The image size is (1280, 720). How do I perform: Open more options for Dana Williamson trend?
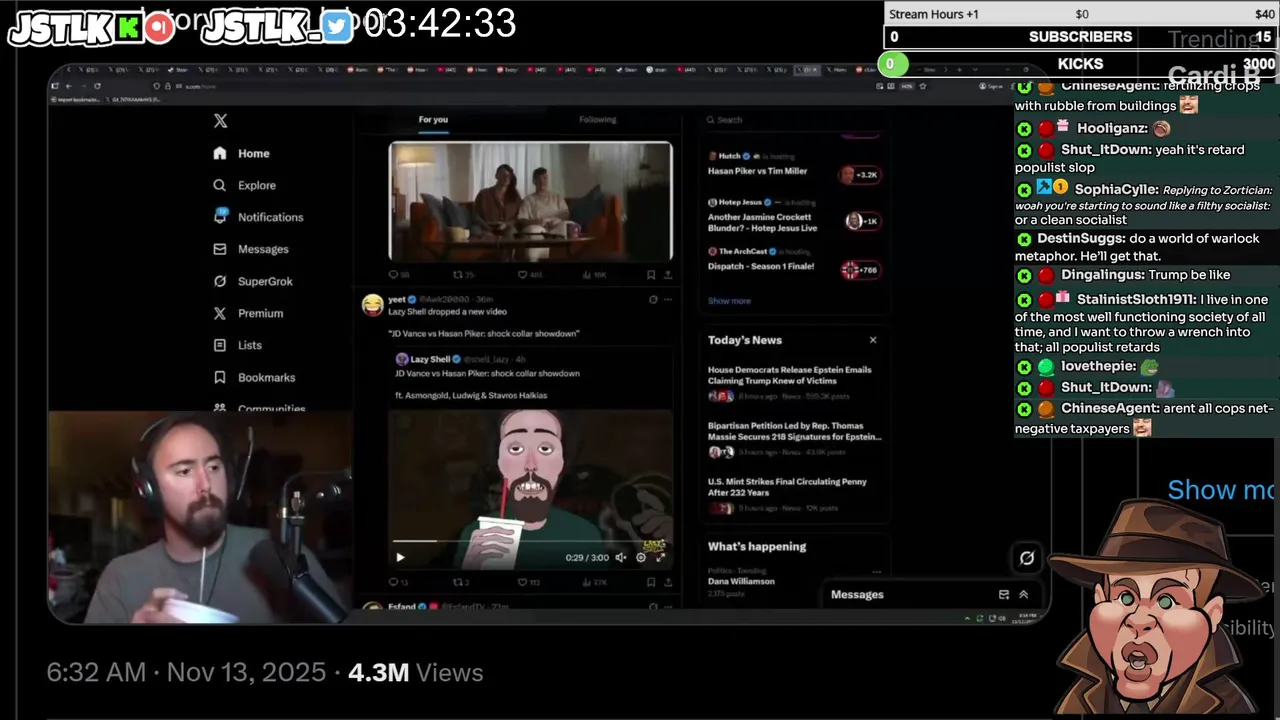[876, 573]
